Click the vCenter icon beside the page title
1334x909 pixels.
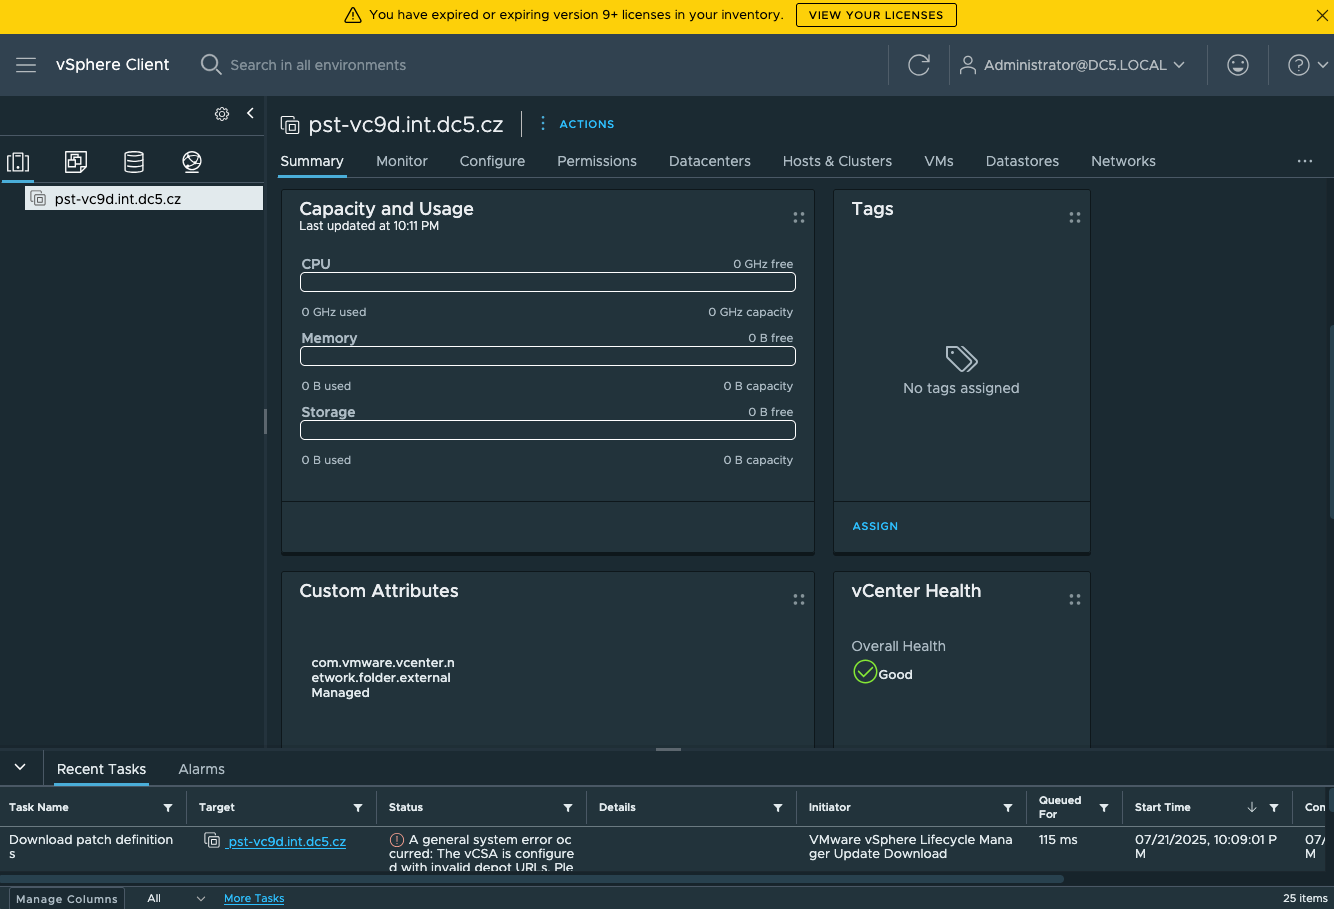click(x=290, y=125)
